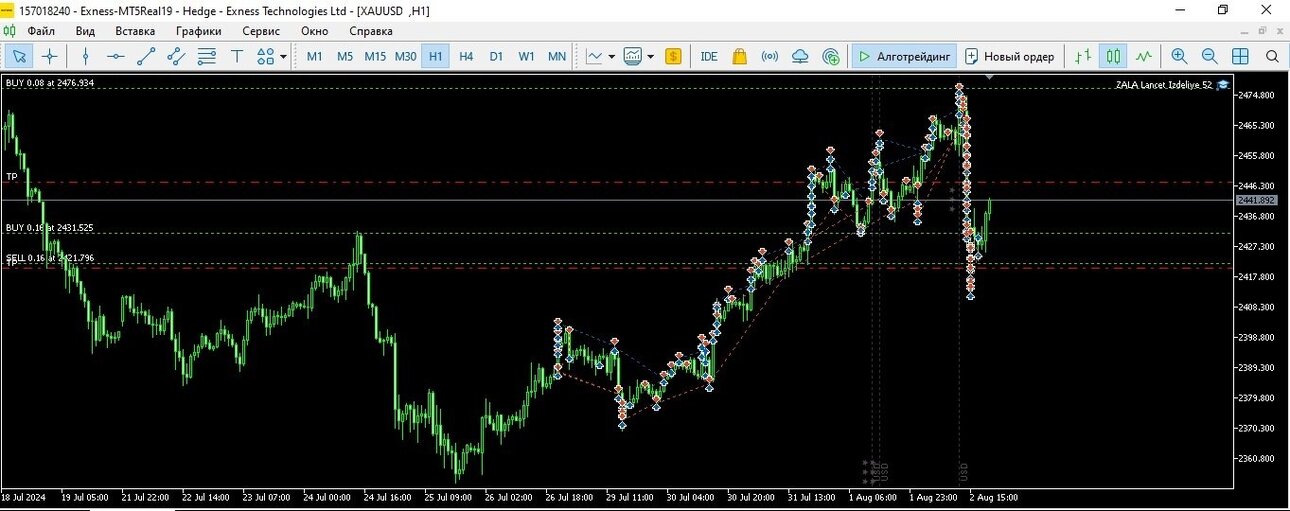Toggle the H1 timeframe button
The width and height of the screenshot is (1290, 511).
pos(436,56)
